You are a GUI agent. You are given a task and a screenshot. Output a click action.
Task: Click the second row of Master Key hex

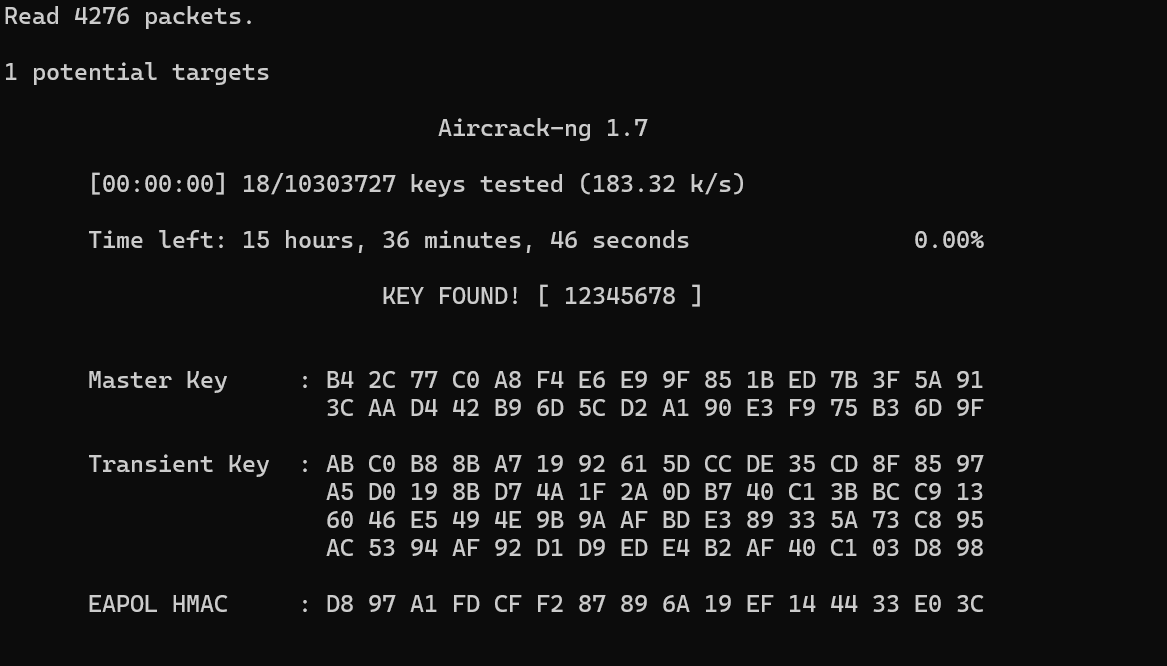click(654, 409)
